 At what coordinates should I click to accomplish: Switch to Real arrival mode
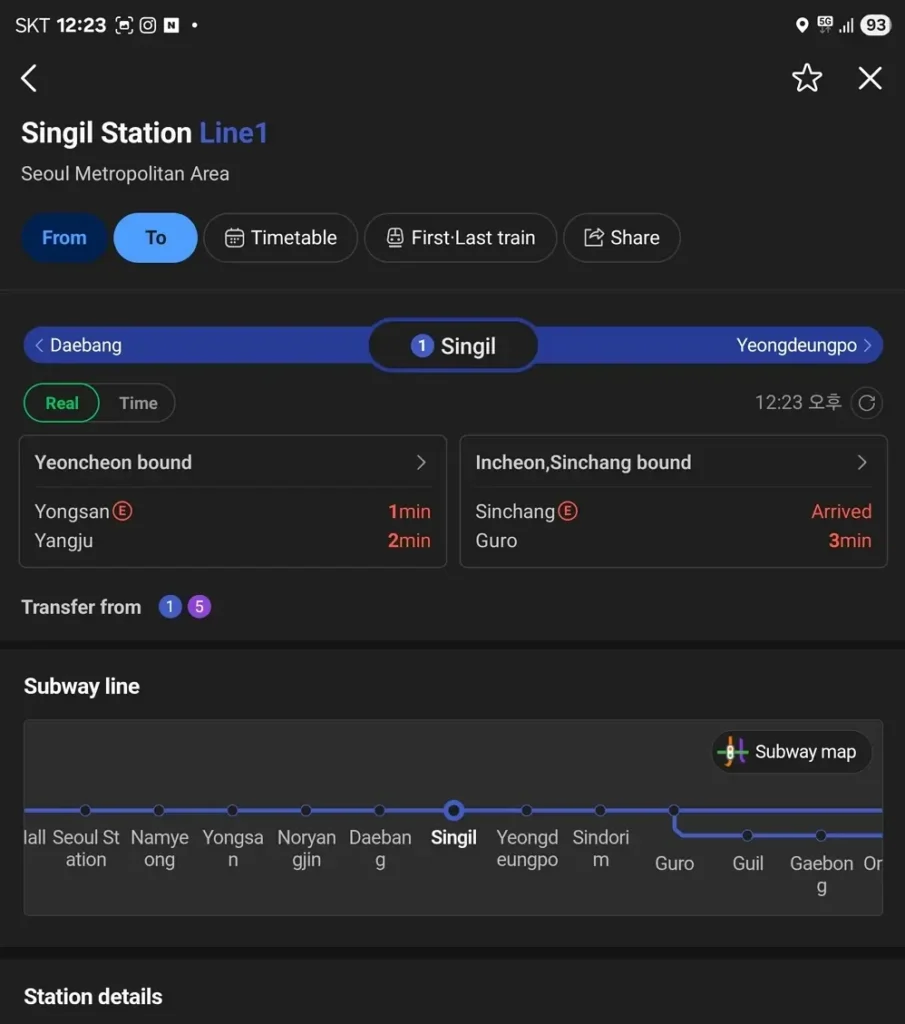62,403
